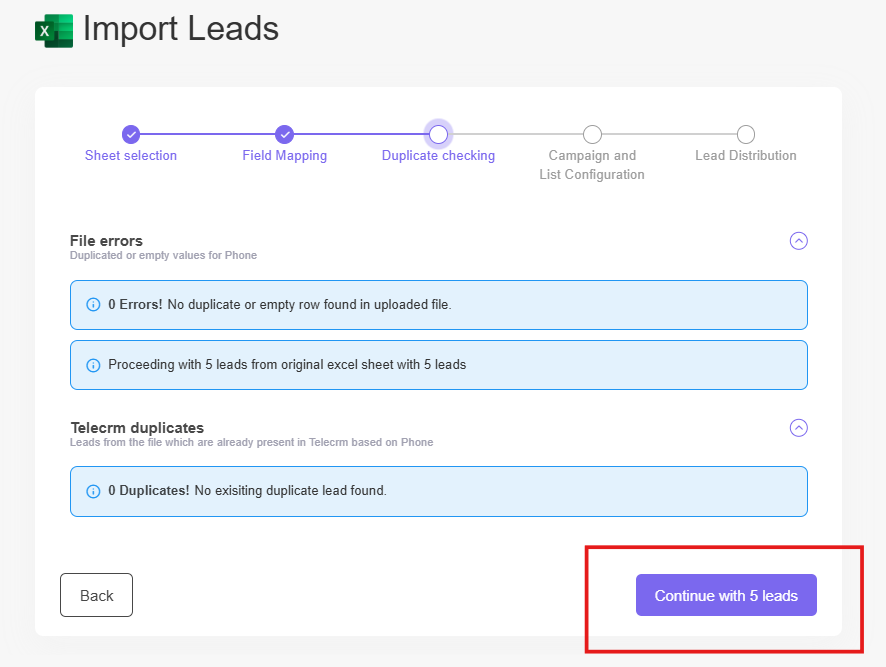
Task: Click the Duplicate checking step label
Action: [438, 156]
